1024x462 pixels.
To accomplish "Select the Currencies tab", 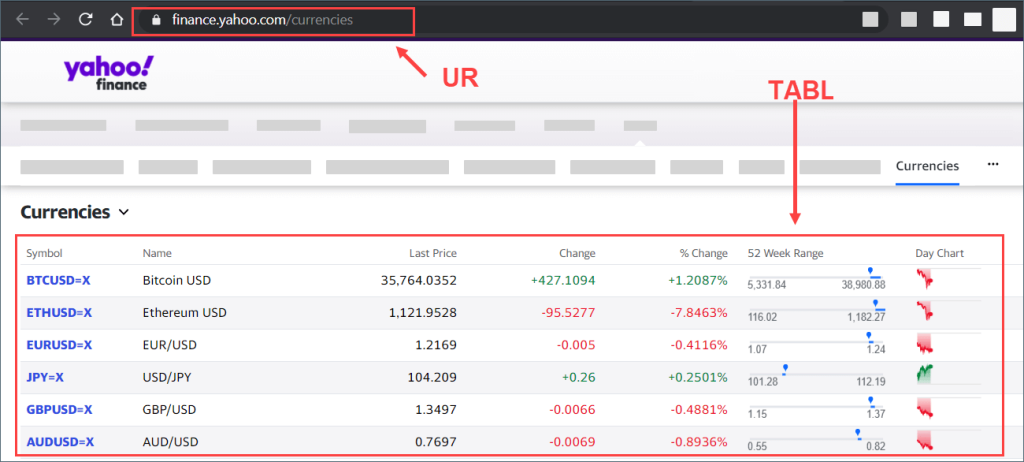I will (x=927, y=166).
